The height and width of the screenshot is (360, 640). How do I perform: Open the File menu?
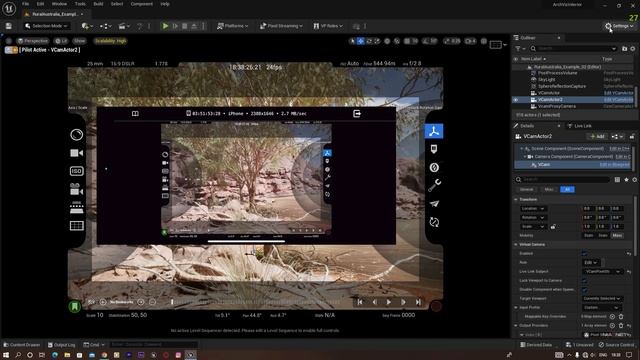coord(26,4)
